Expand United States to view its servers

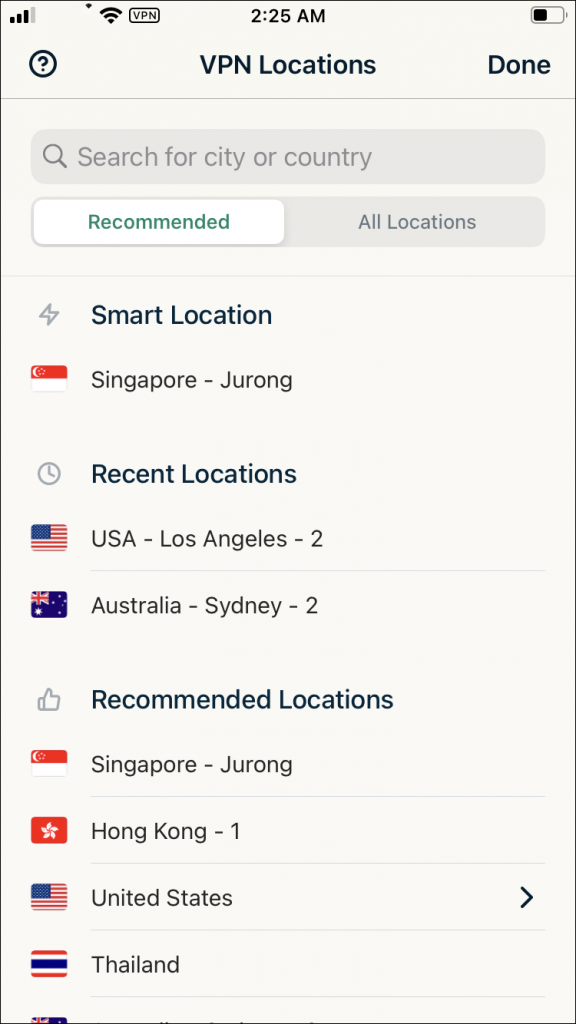(288, 897)
